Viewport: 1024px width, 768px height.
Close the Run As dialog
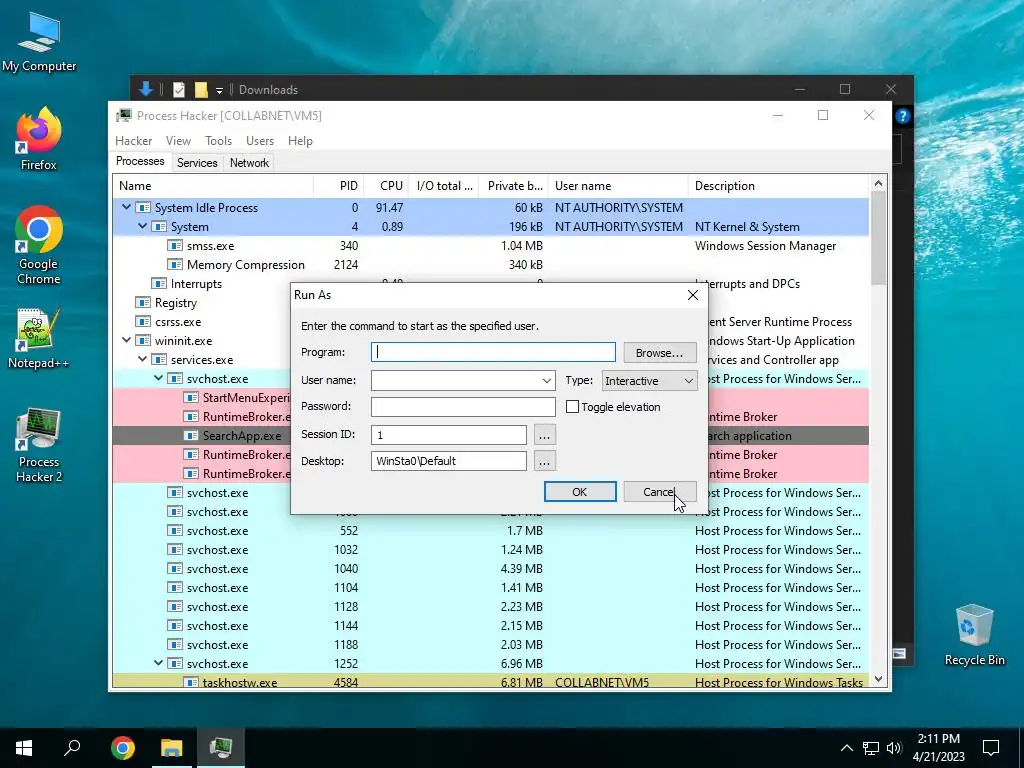(x=693, y=295)
